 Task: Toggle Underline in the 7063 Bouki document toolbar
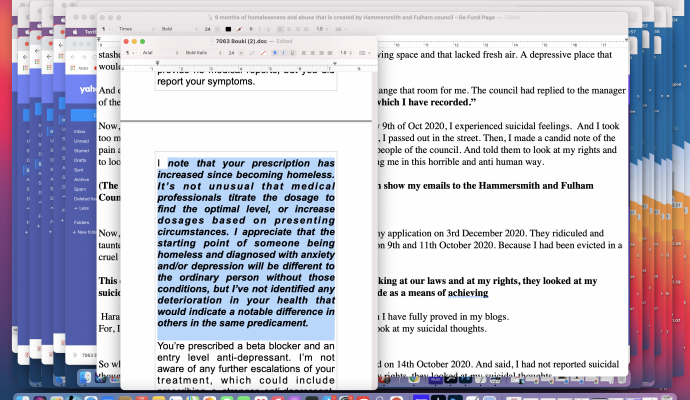point(292,52)
